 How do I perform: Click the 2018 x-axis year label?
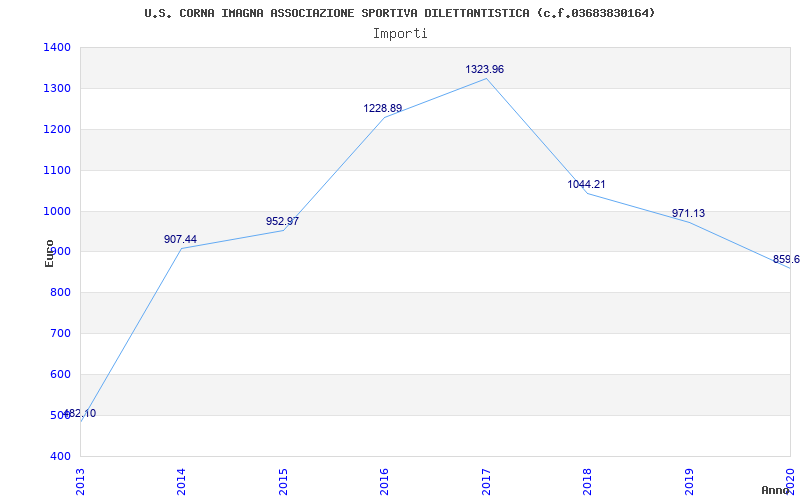[x=587, y=482]
